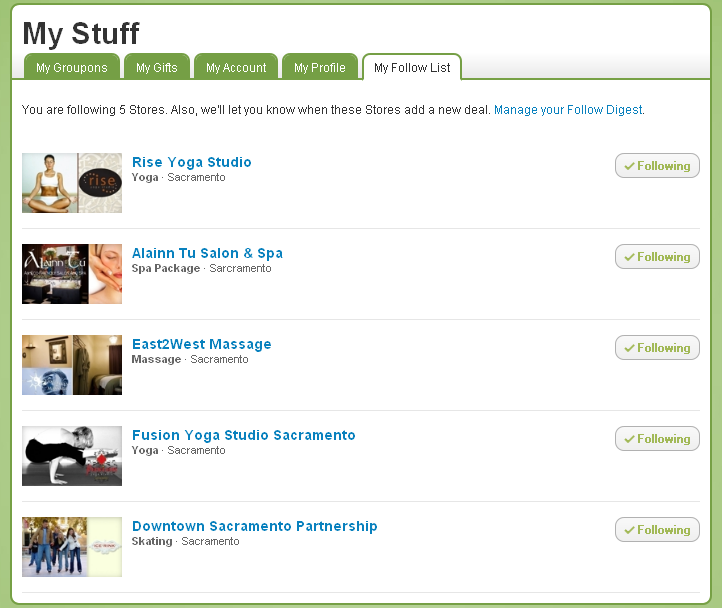Viewport: 722px width, 608px height.
Task: Click the East2West Massage thumbnail image
Action: (72, 365)
